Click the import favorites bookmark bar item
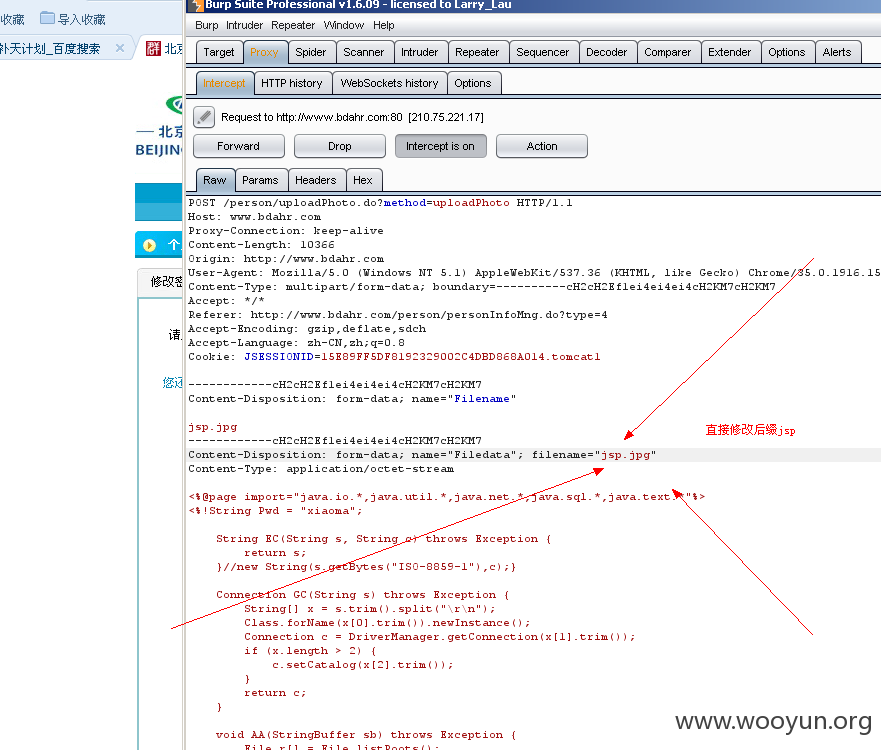 tap(73, 19)
